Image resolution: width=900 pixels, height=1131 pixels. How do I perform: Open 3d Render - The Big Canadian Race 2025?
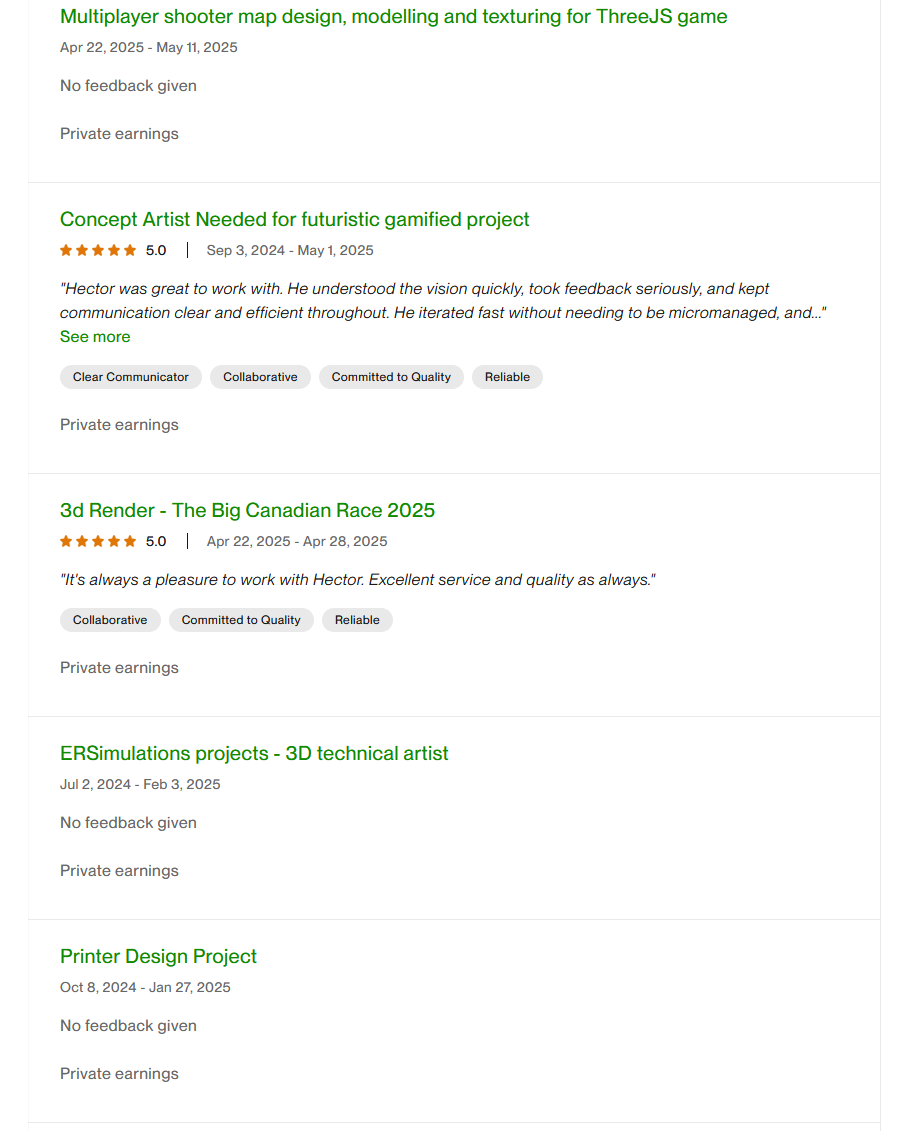point(247,511)
